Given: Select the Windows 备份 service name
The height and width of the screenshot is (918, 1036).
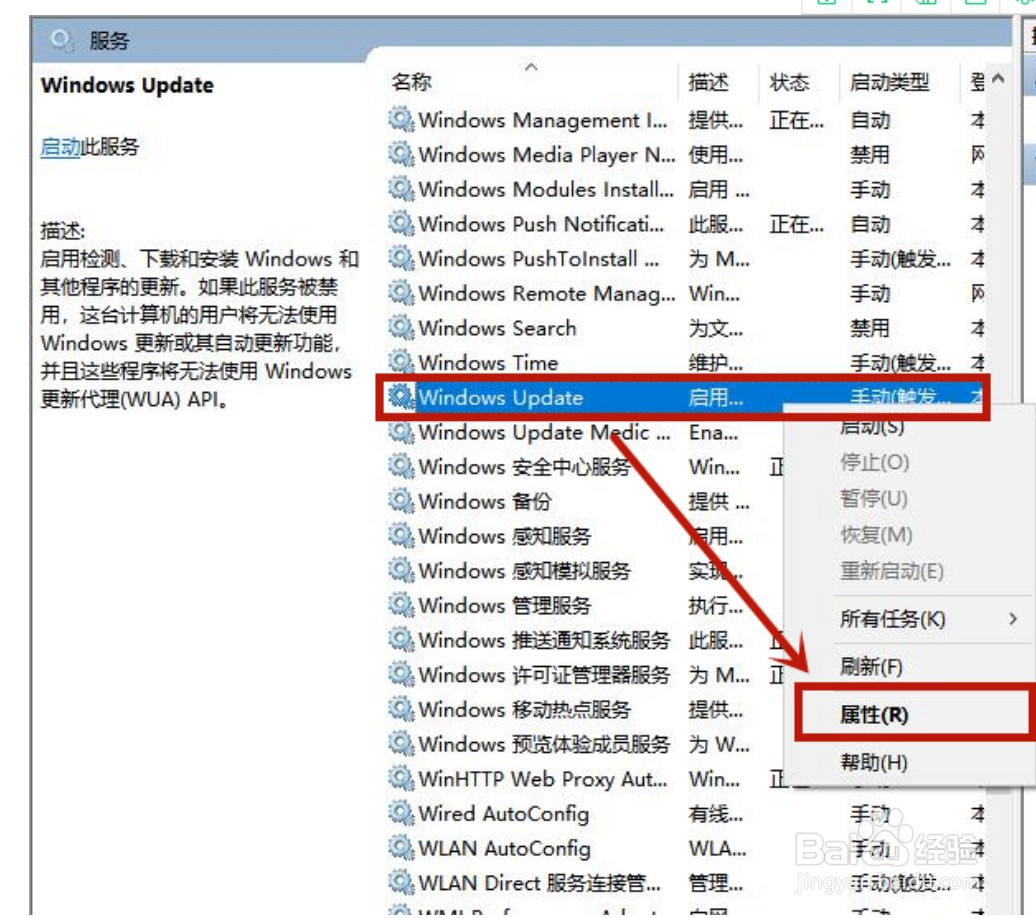Looking at the screenshot, I should pos(484,501).
